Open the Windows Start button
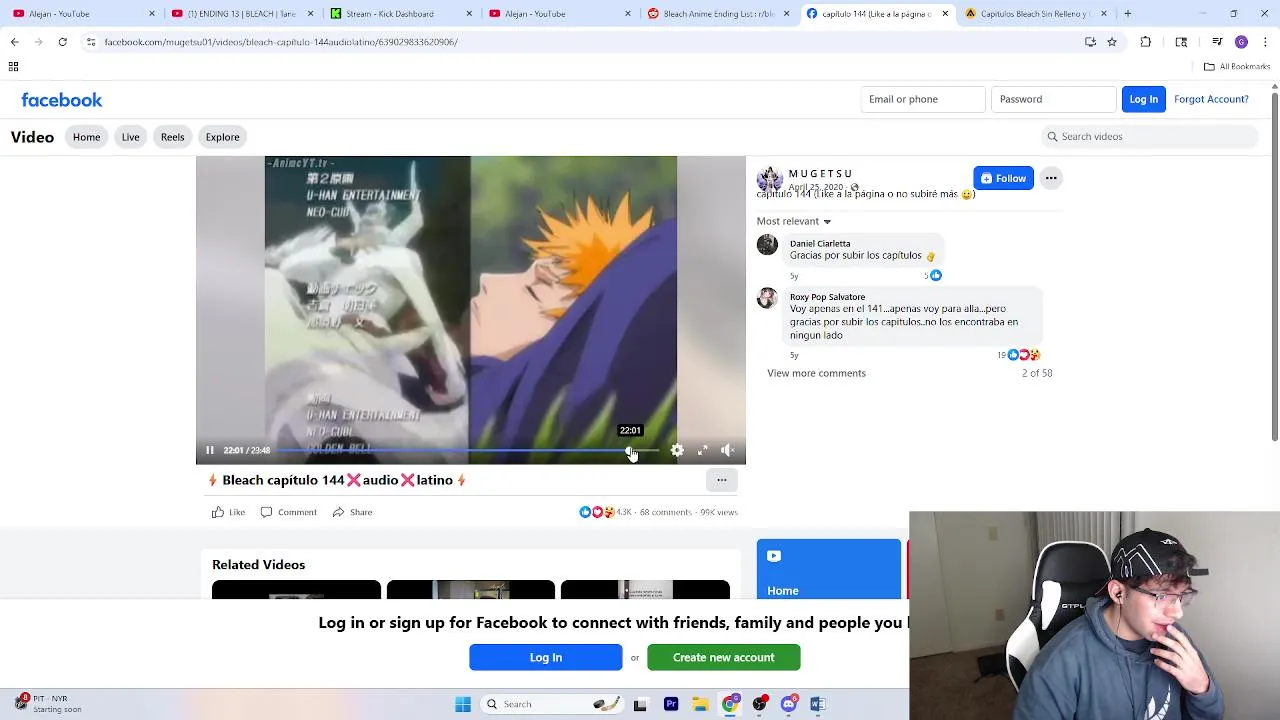Image resolution: width=1280 pixels, height=720 pixels. pos(462,704)
